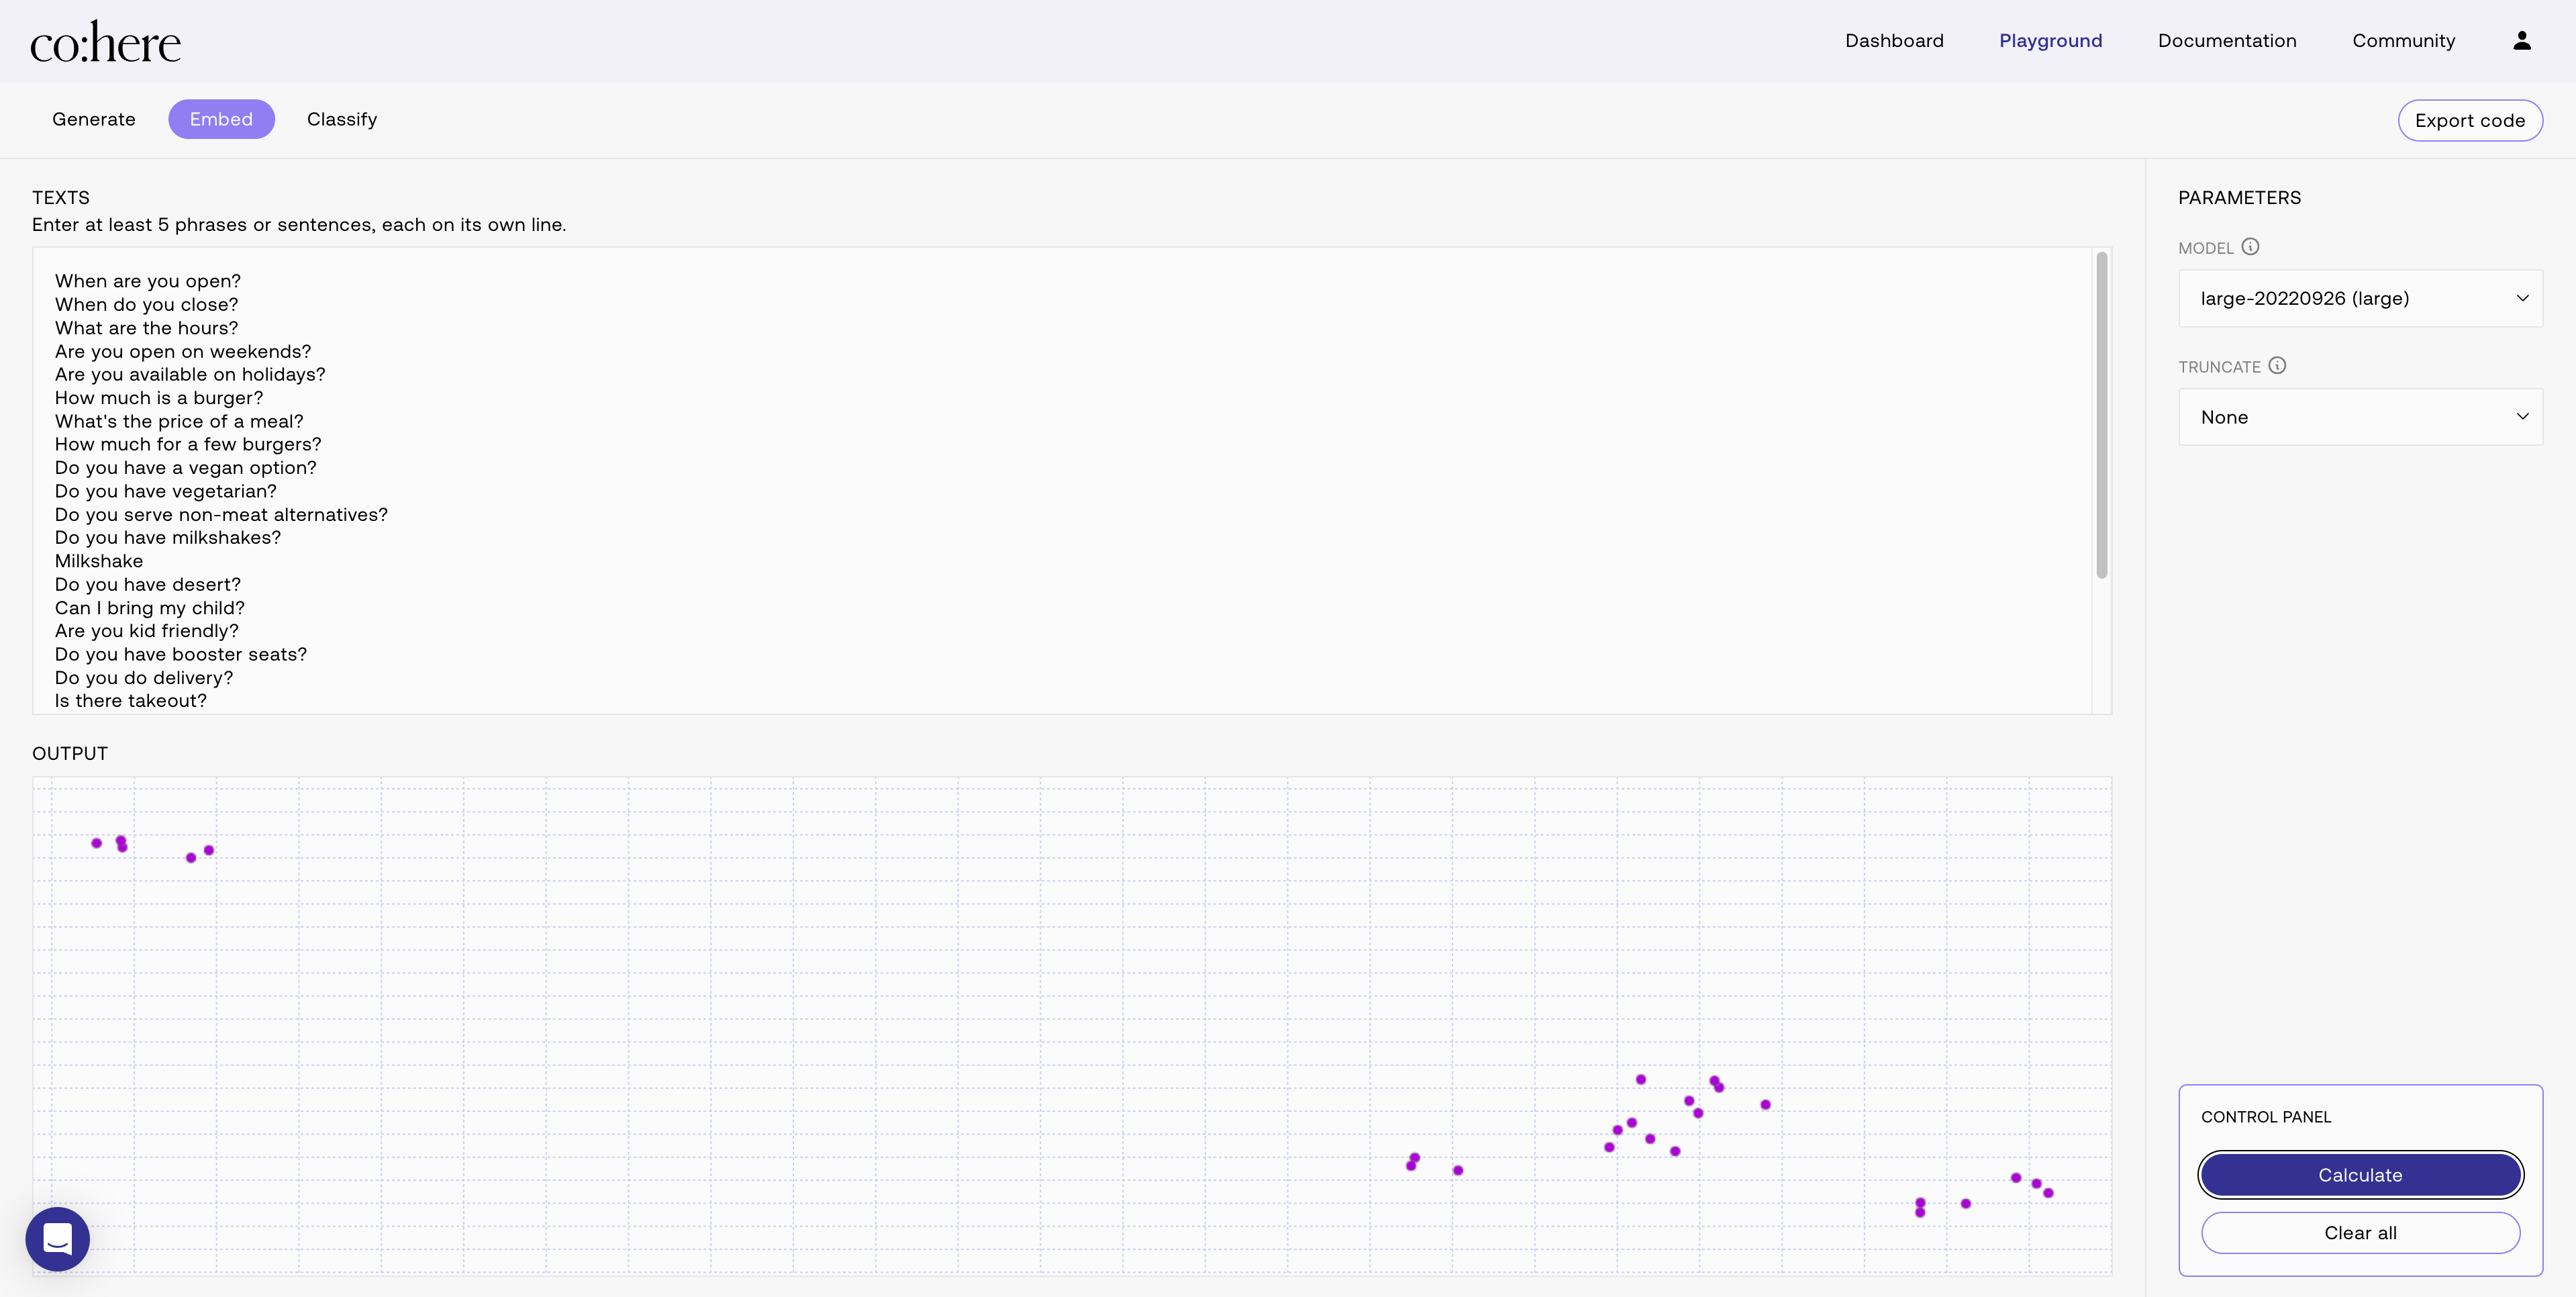This screenshot has width=2576, height=1297.
Task: Click the TRUNCATE info icon
Action: coord(2277,365)
